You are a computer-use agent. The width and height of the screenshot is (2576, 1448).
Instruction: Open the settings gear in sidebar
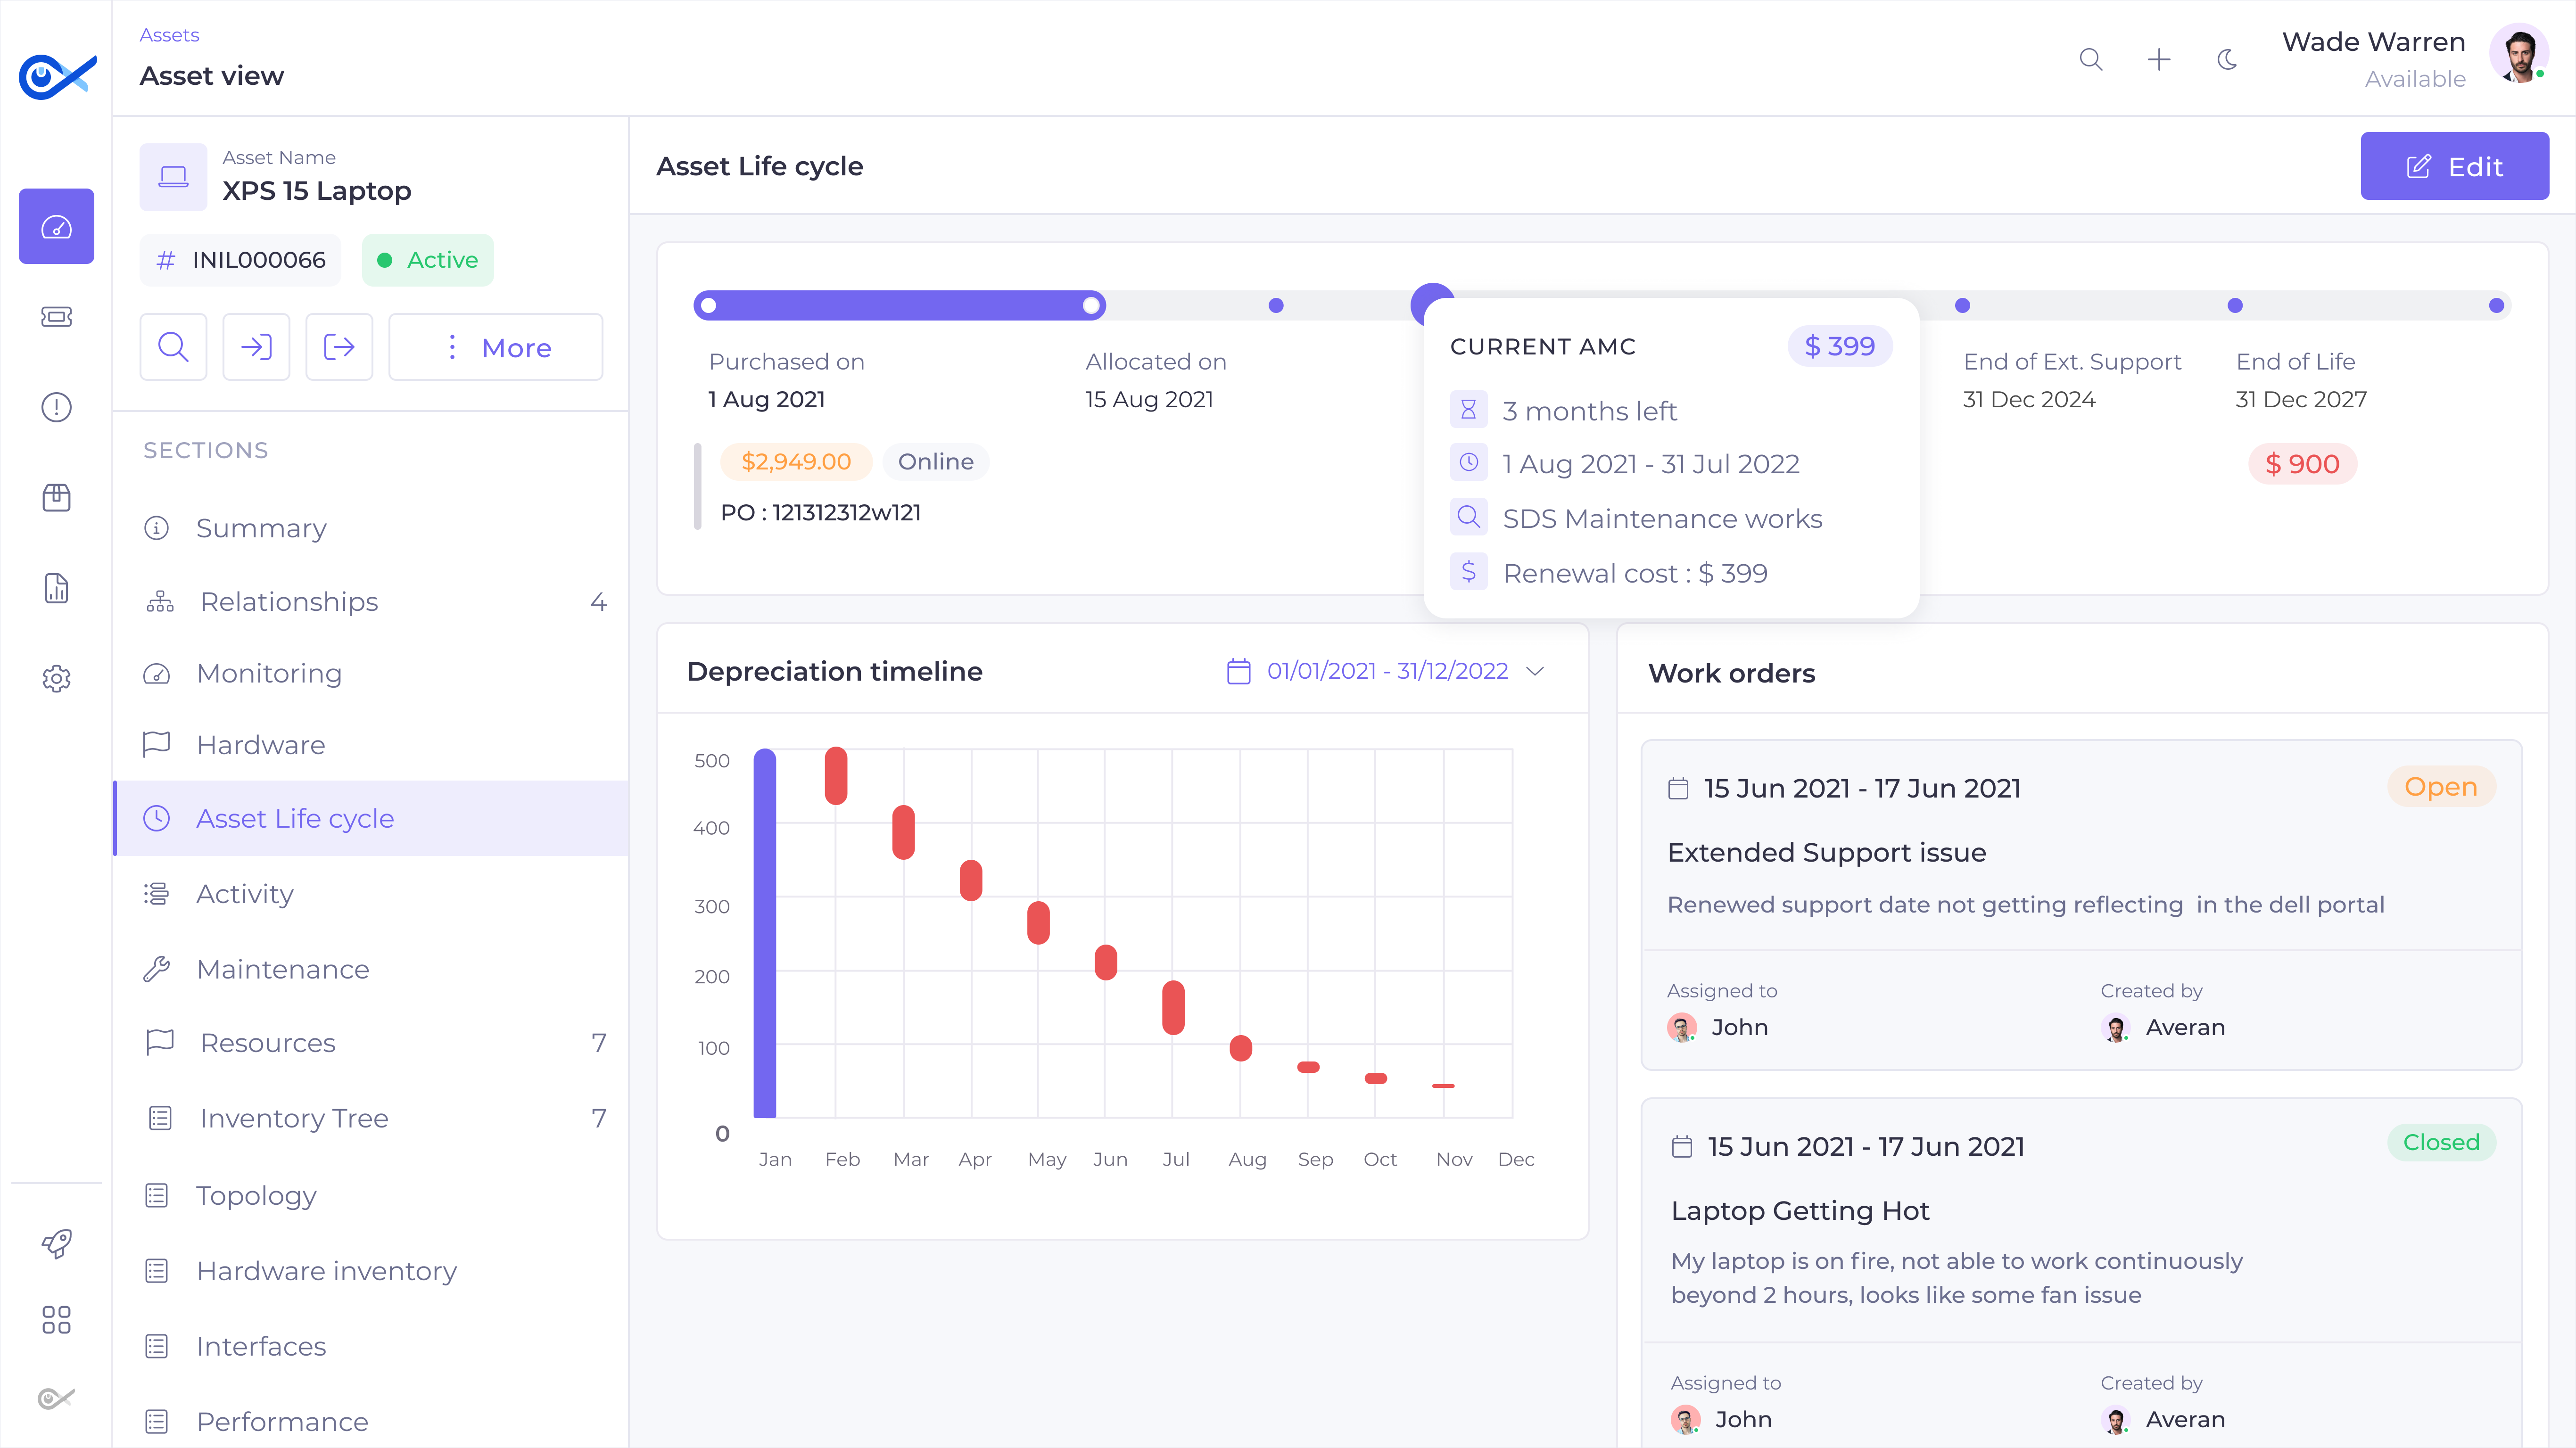tap(56, 679)
